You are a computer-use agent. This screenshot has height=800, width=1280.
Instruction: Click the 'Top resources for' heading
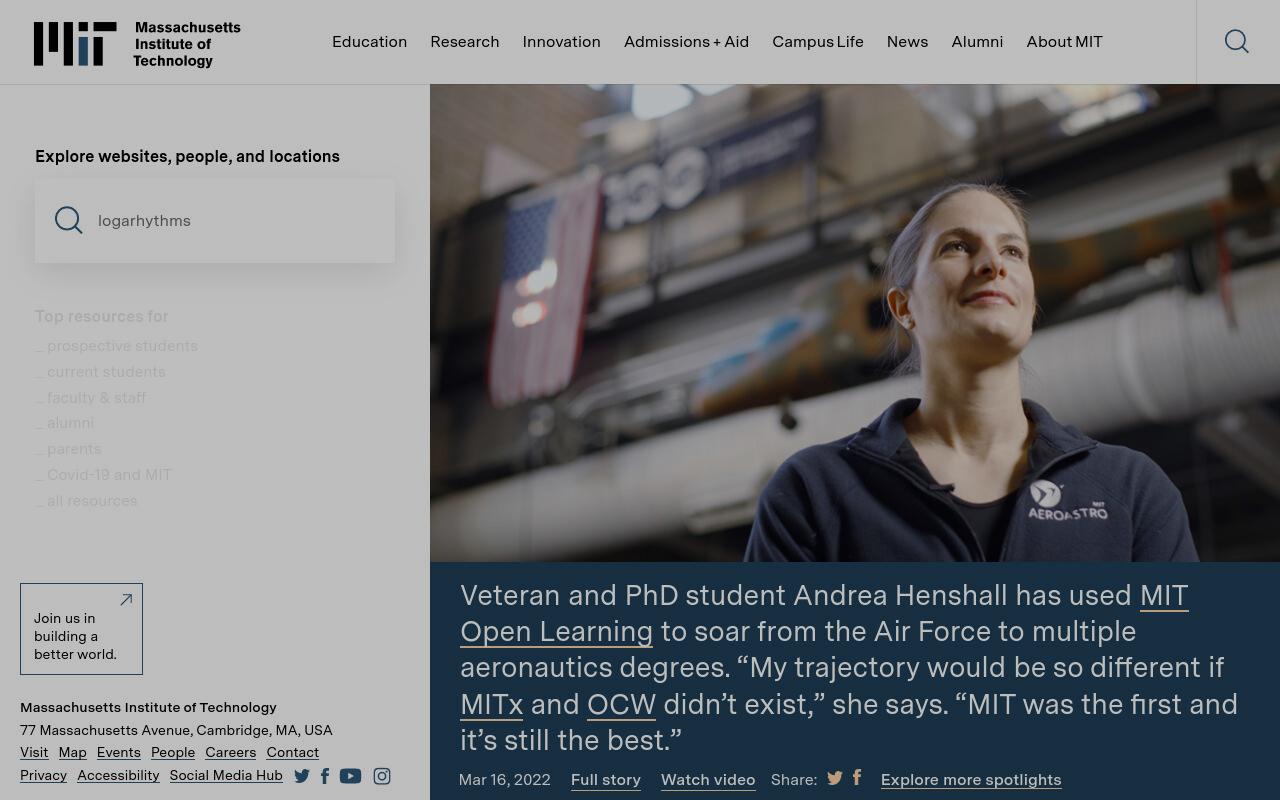[101, 316]
